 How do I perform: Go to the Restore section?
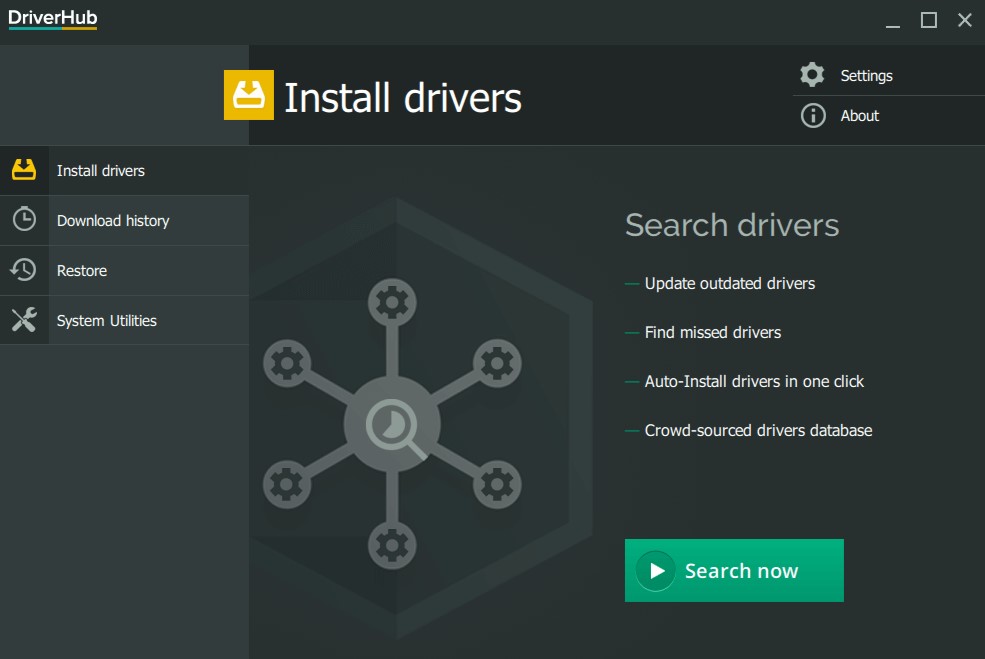click(x=124, y=271)
